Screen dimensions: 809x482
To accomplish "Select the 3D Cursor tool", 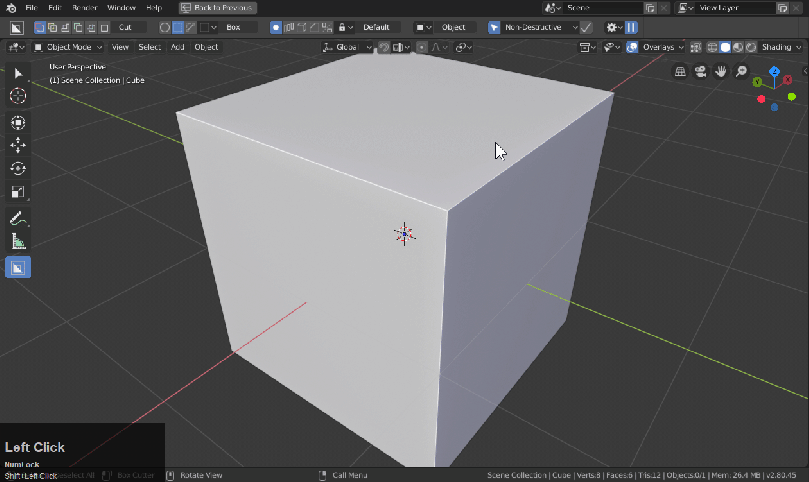I will [x=18, y=96].
